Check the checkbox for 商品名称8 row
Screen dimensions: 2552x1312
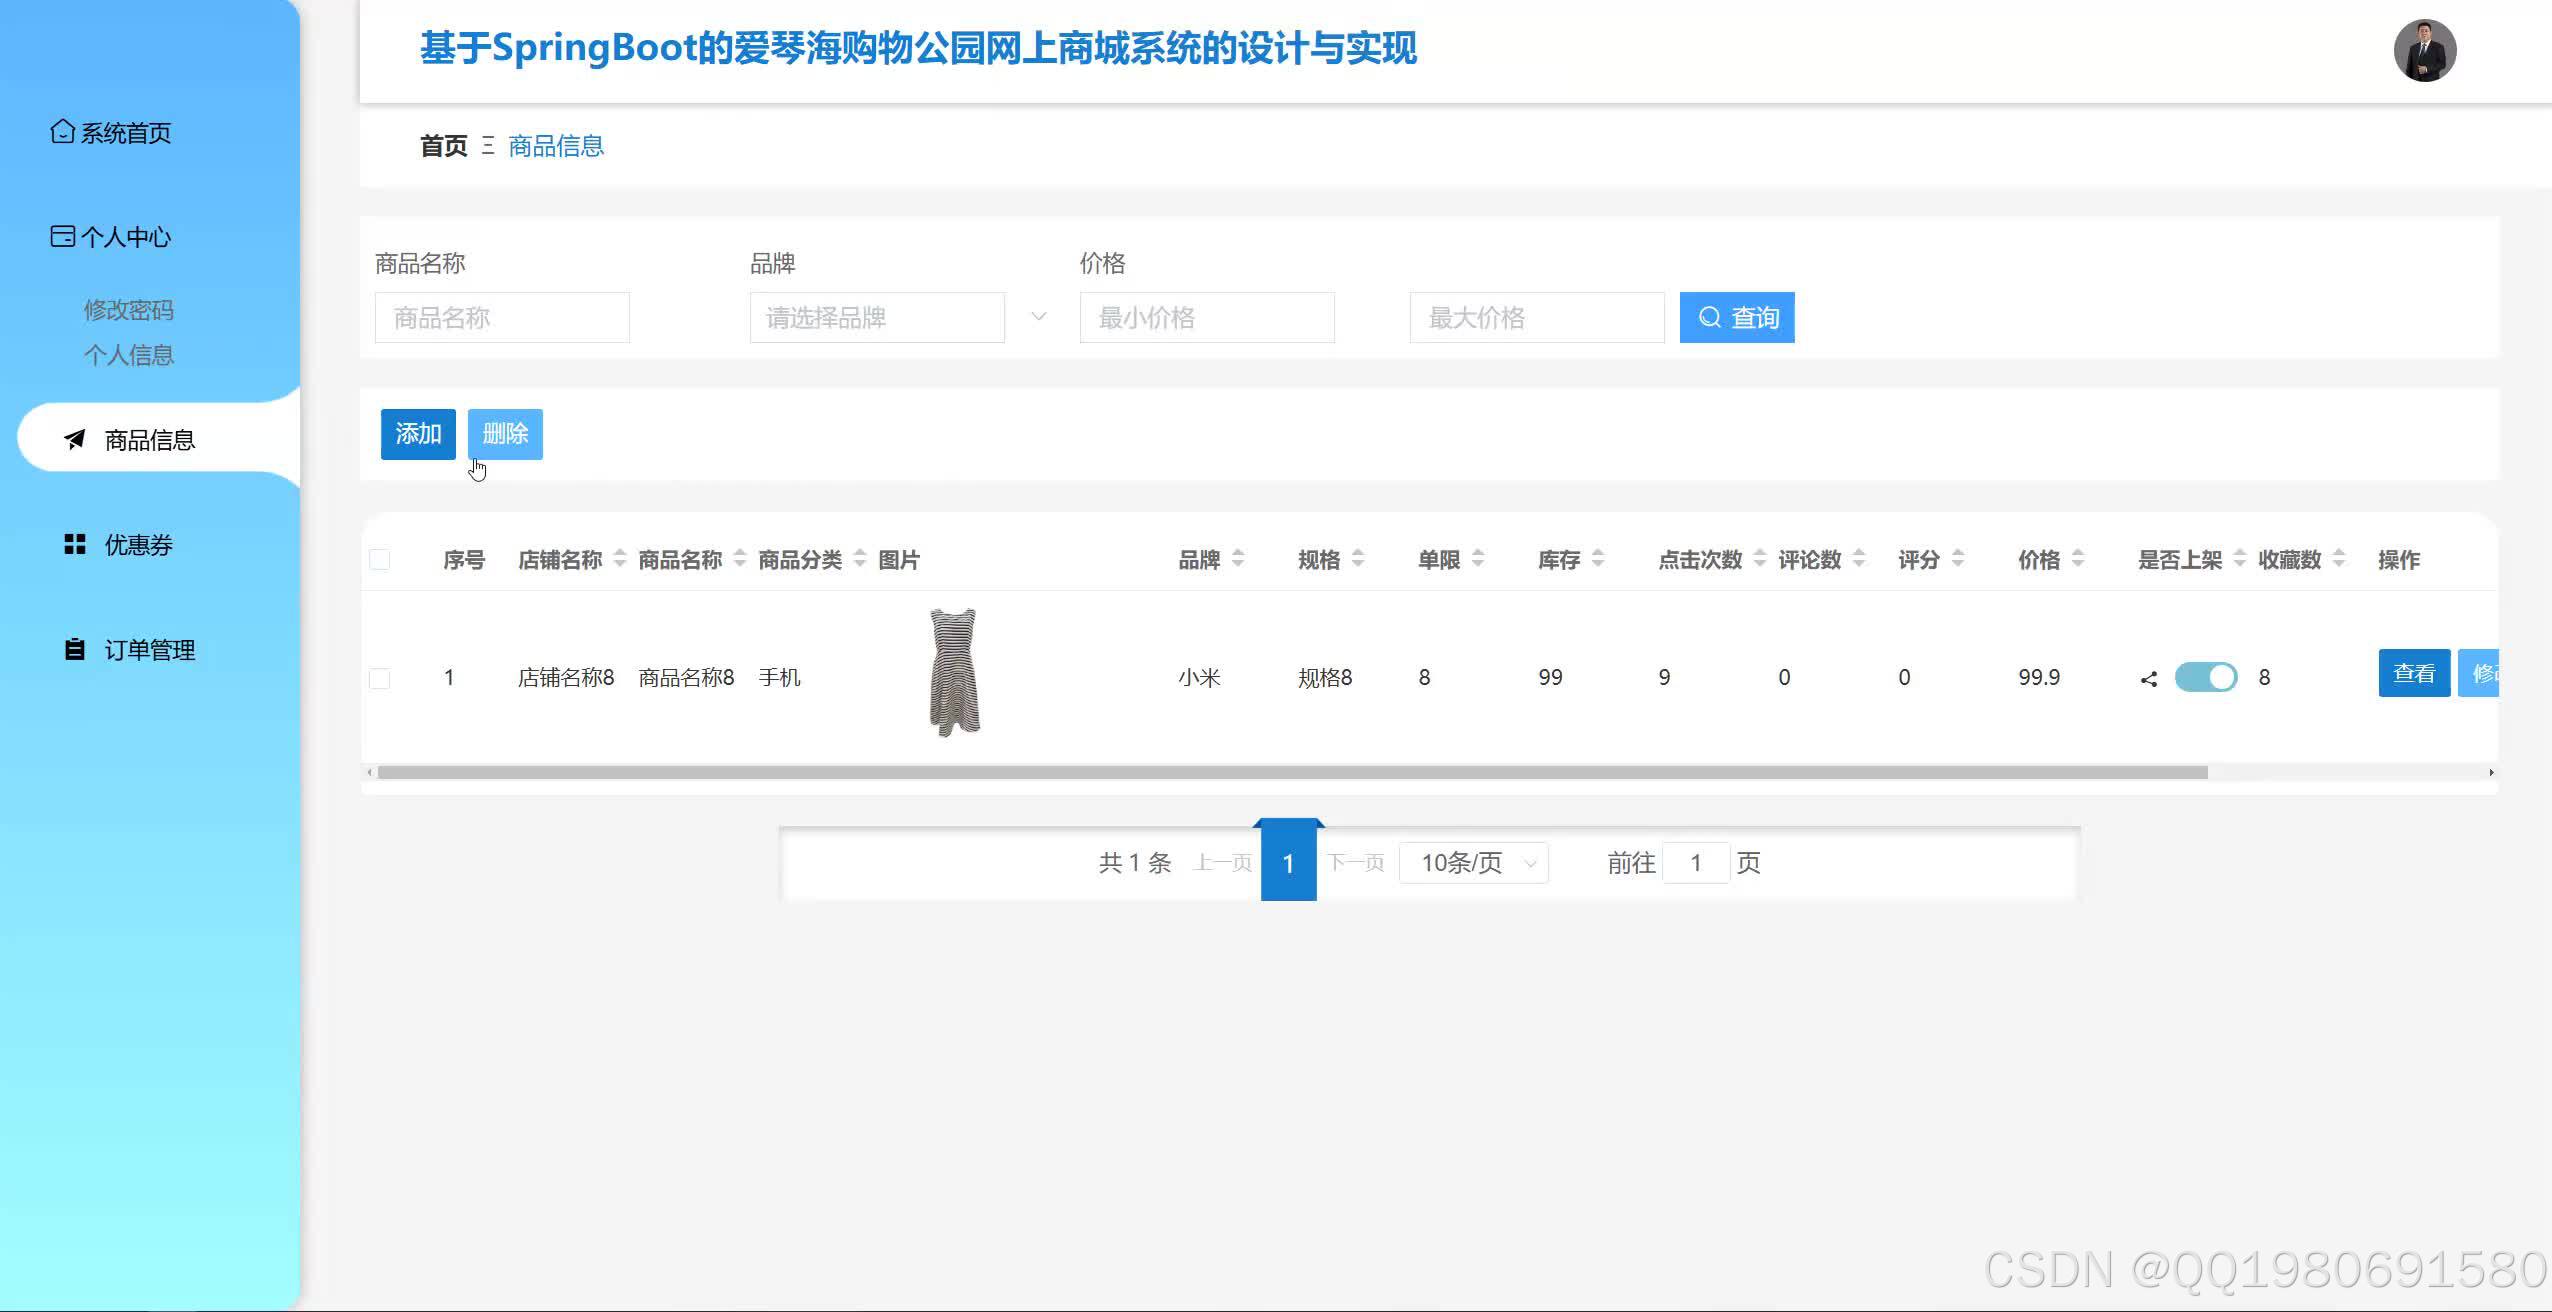coord(380,677)
